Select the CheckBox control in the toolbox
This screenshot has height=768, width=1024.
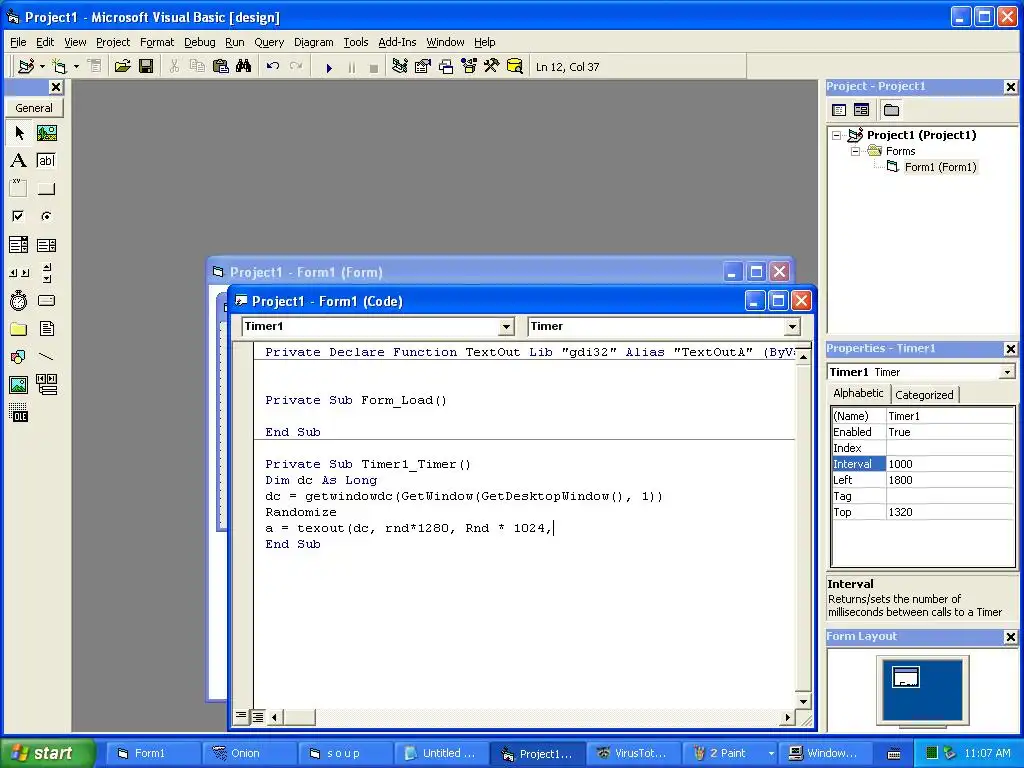tap(19, 216)
